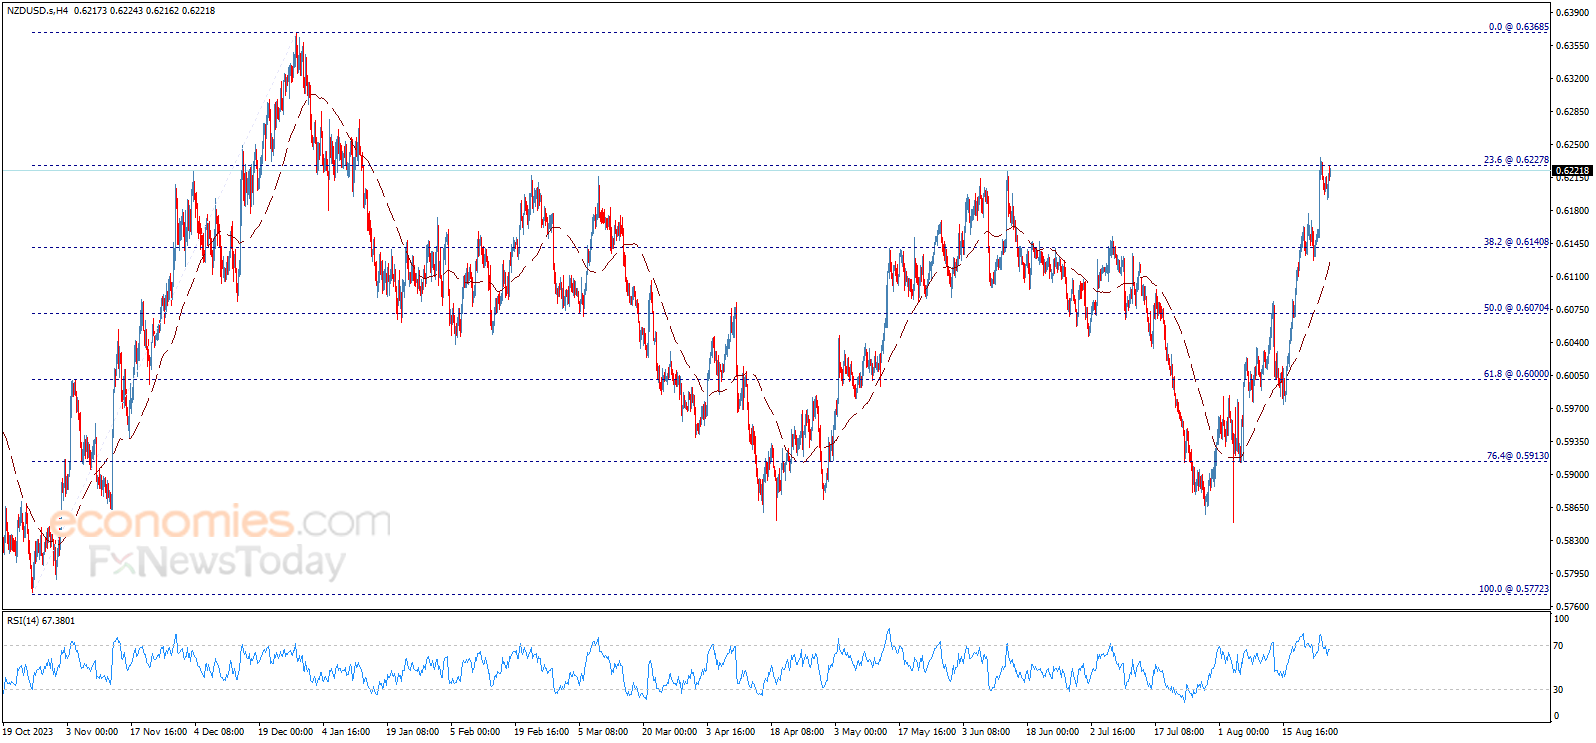
Task: Click the 0.60750 price axis value
Action: [1574, 309]
